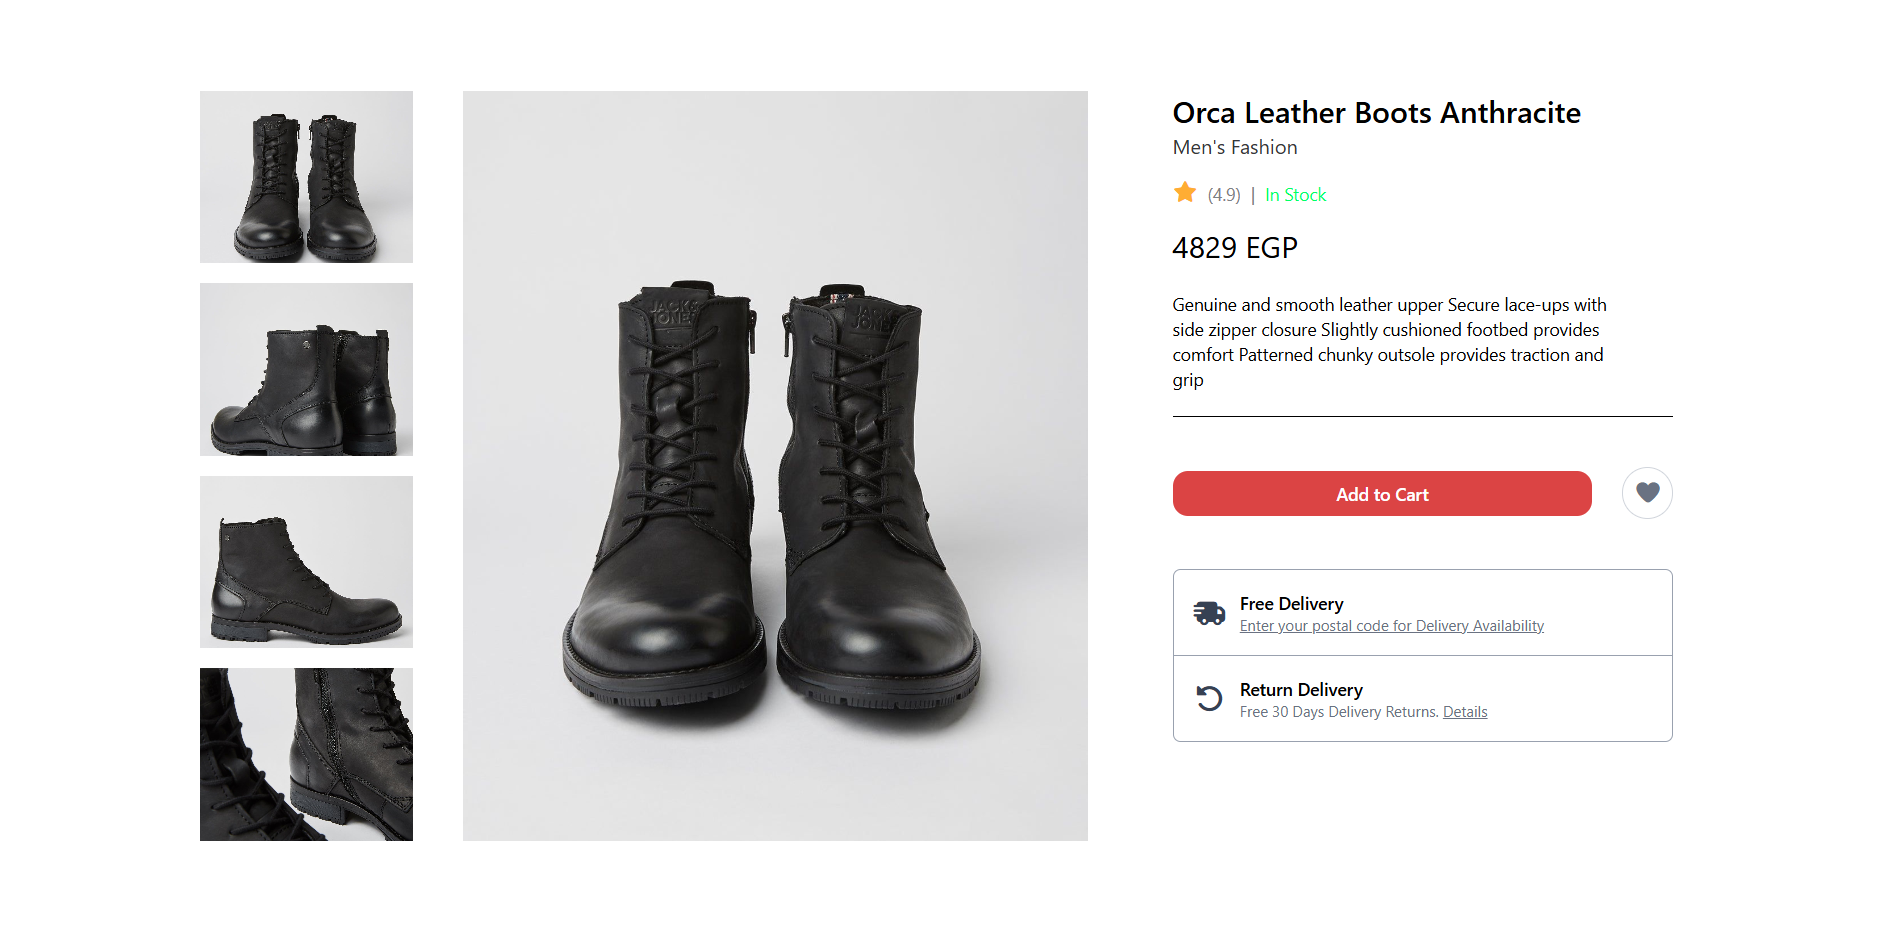Click the 4829 EGP price
The image size is (1898, 929).
point(1235,248)
